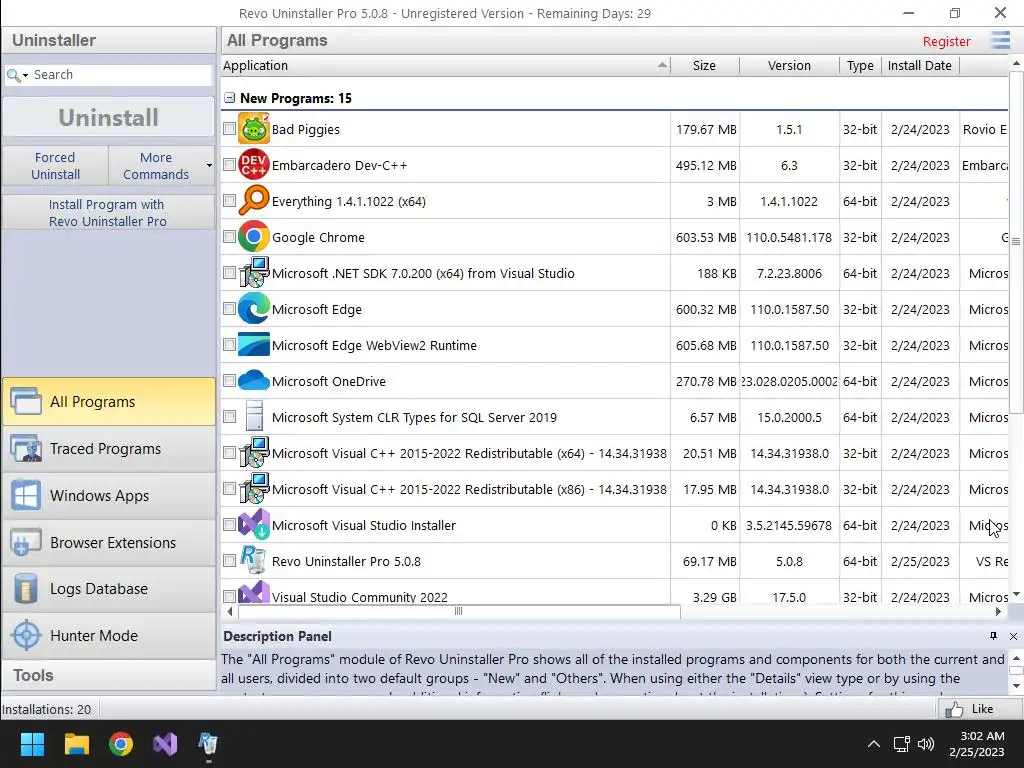
Task: Open the Traced Programs module
Action: [x=109, y=449]
